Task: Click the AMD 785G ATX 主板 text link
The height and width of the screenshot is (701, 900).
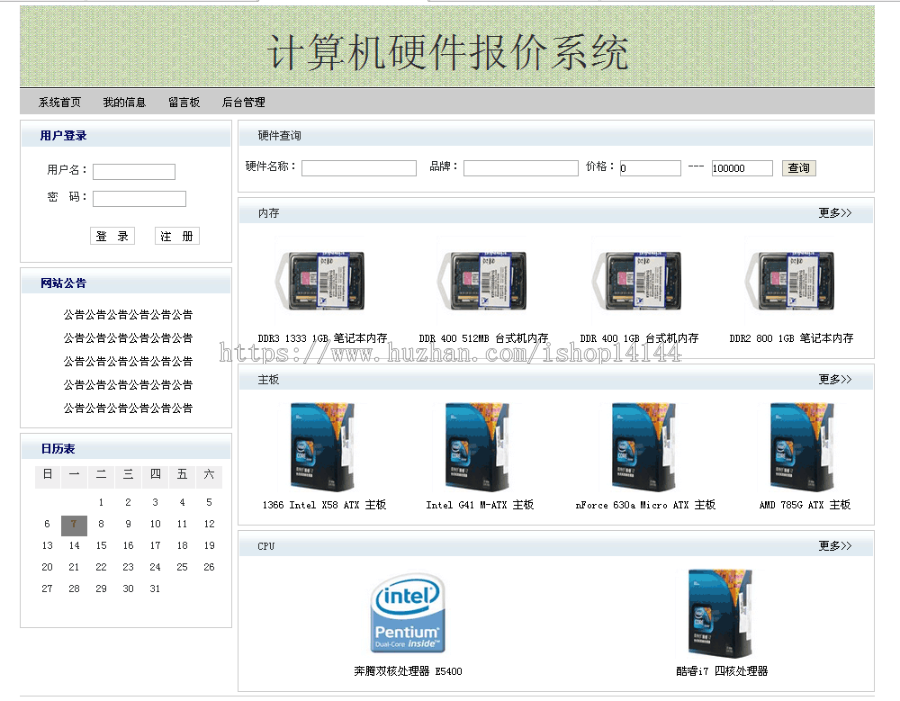Action: (805, 505)
